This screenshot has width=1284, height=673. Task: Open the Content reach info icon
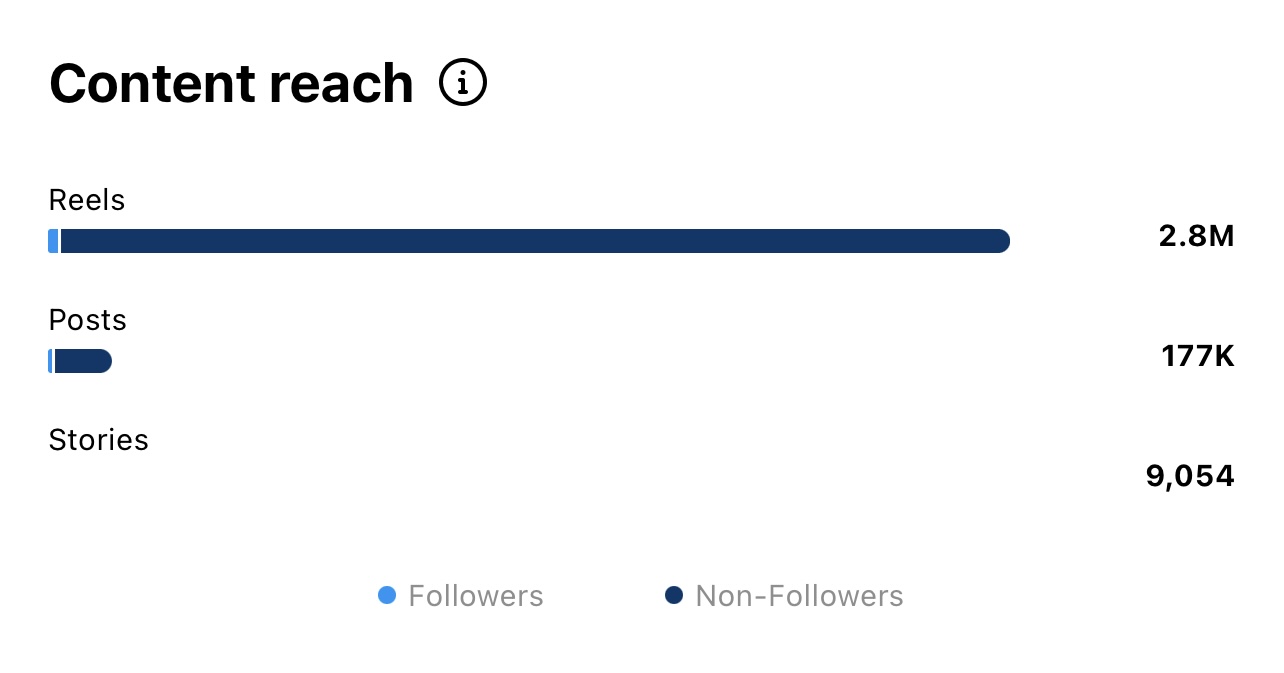pos(463,84)
